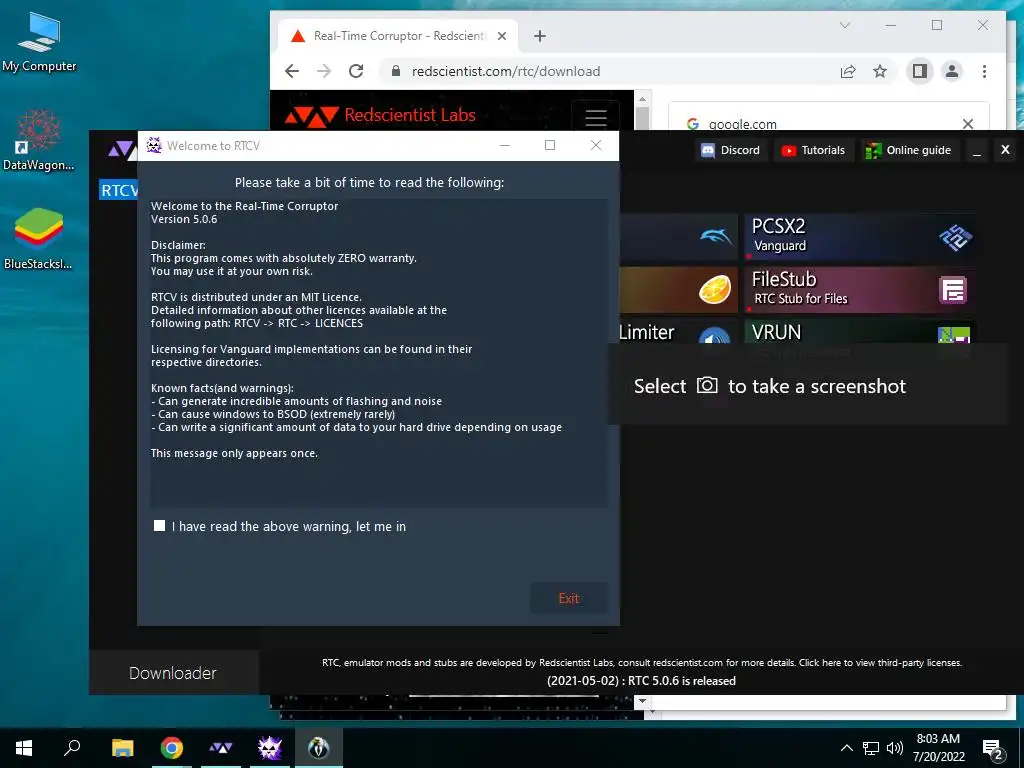Click the Dolphin emulator icon tile
The width and height of the screenshot is (1024, 768).
tap(715, 237)
